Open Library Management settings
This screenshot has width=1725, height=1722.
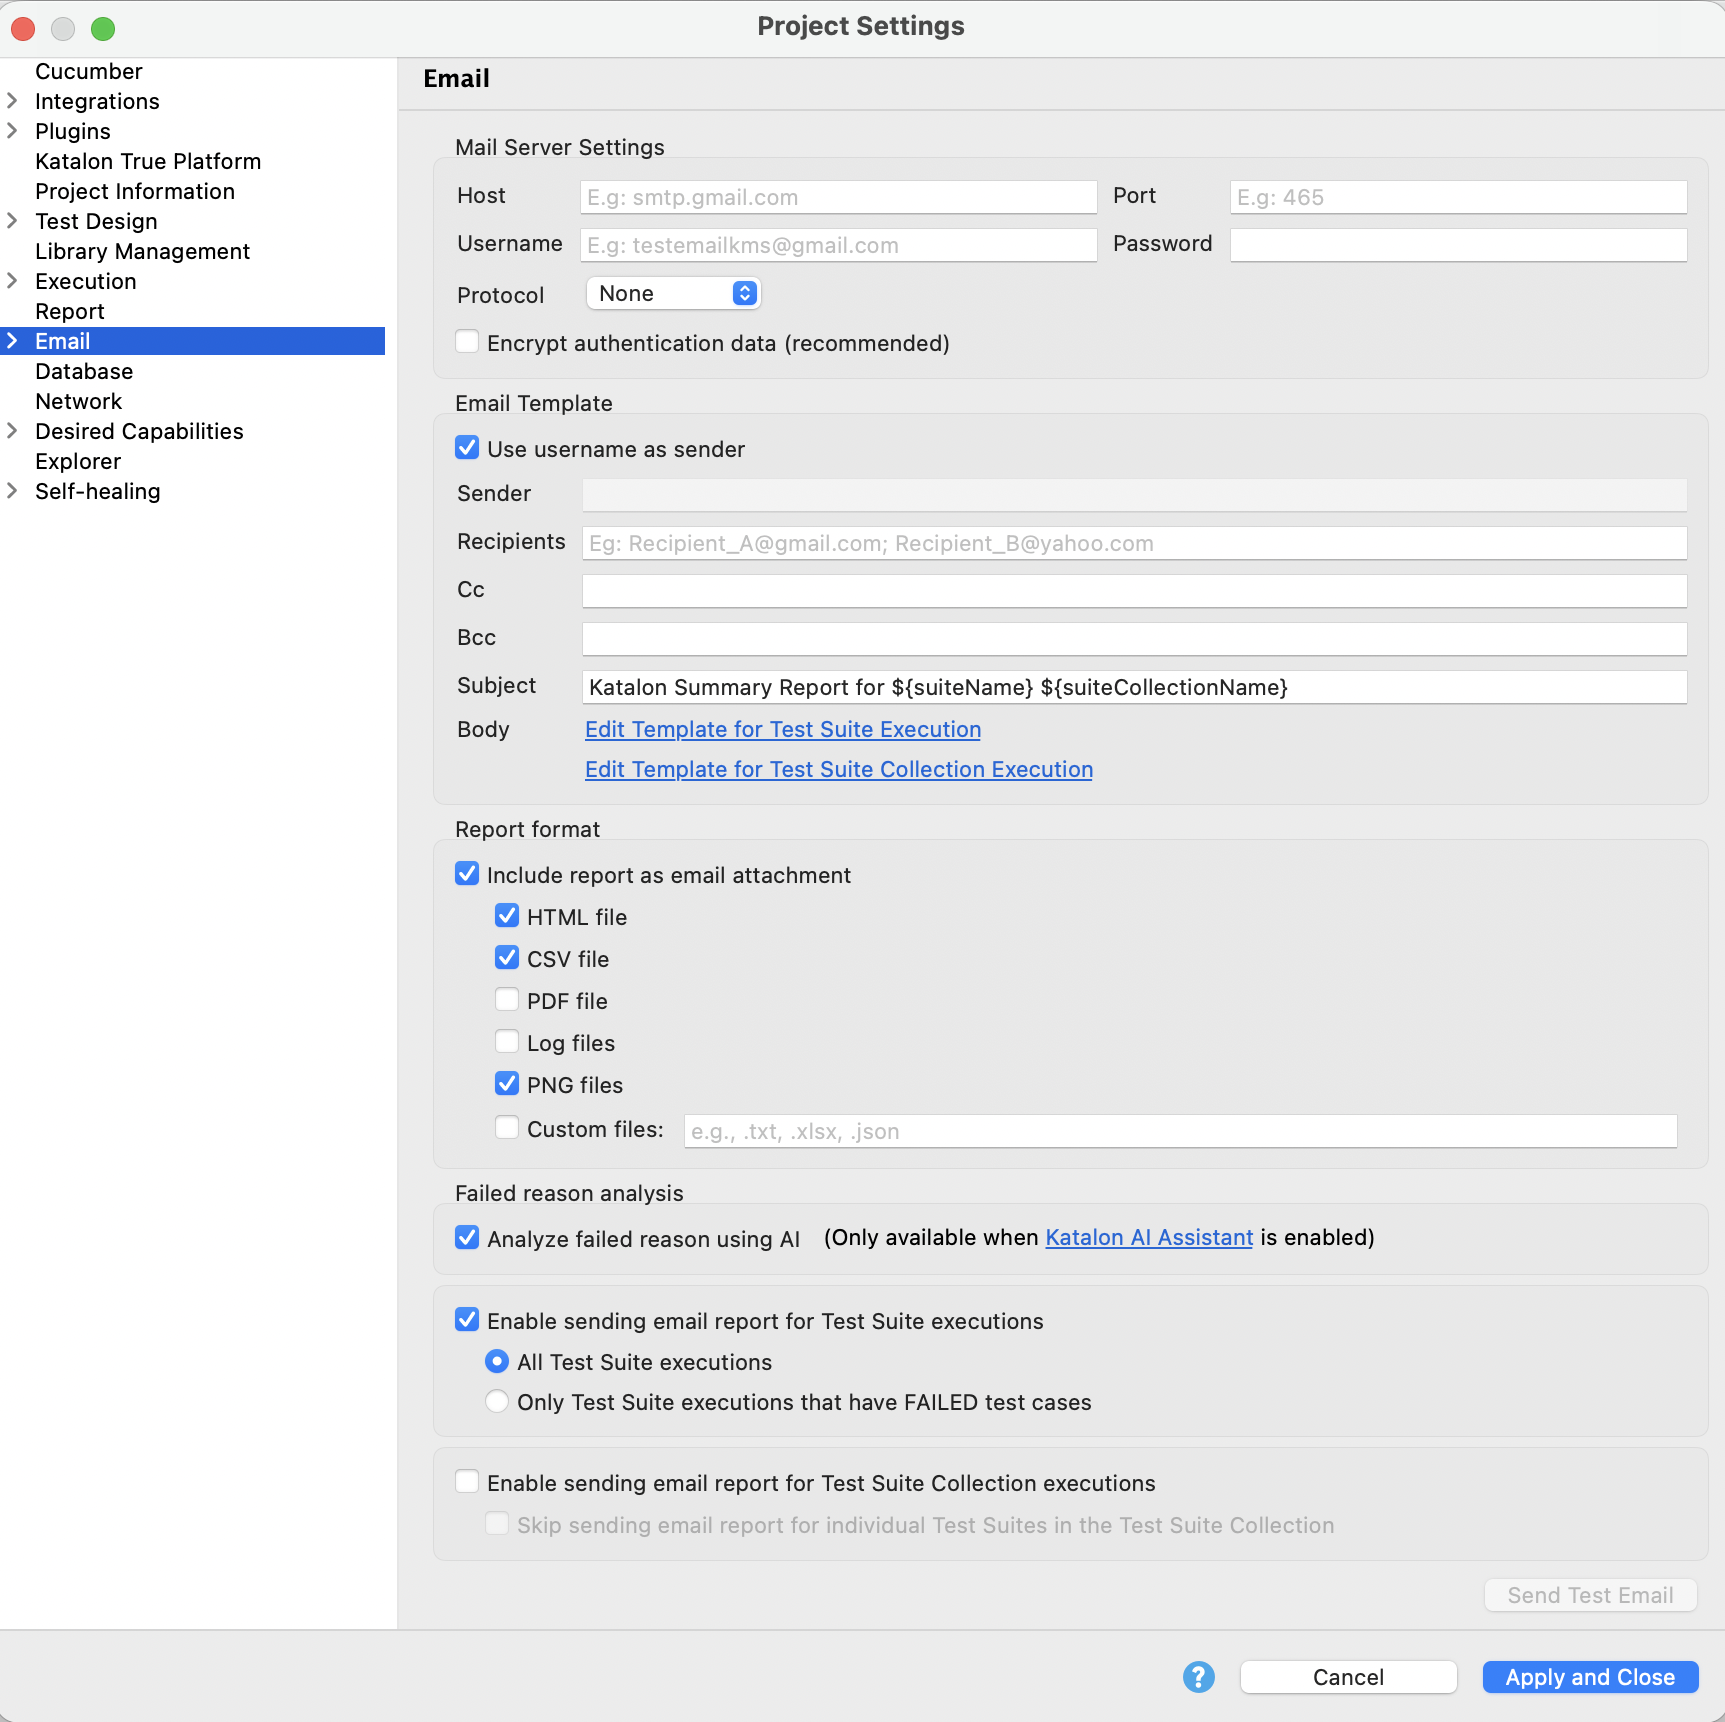pos(142,251)
